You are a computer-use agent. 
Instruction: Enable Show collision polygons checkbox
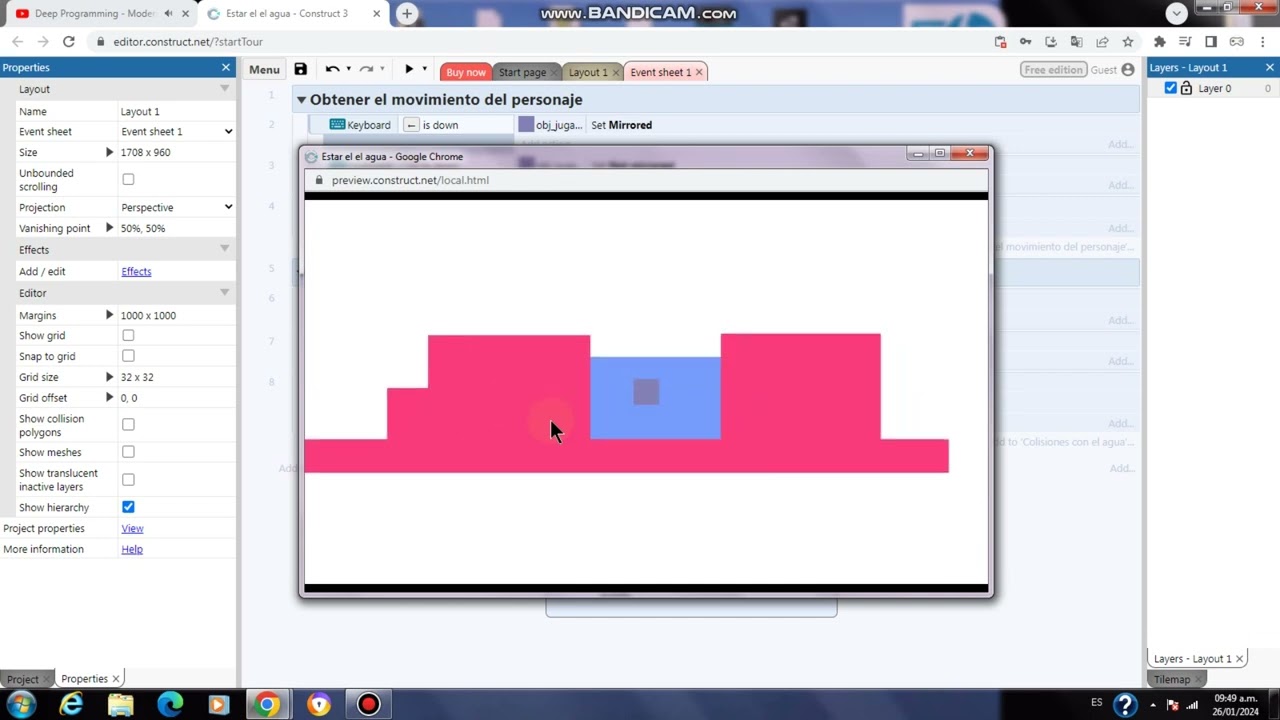(128, 425)
